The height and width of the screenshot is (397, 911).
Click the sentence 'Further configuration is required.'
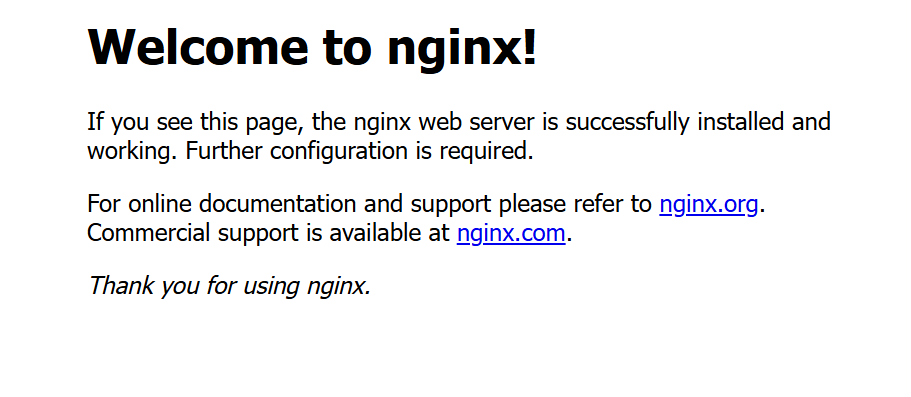(359, 152)
